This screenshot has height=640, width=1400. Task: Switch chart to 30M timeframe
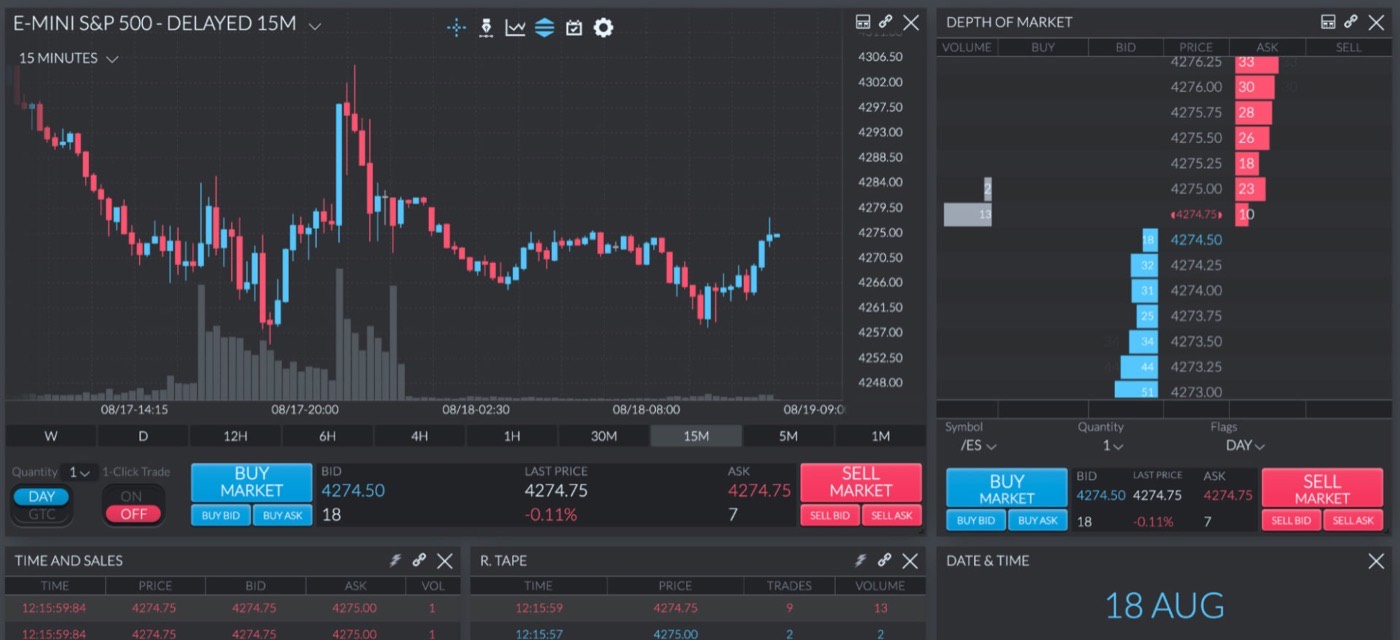tap(604, 436)
